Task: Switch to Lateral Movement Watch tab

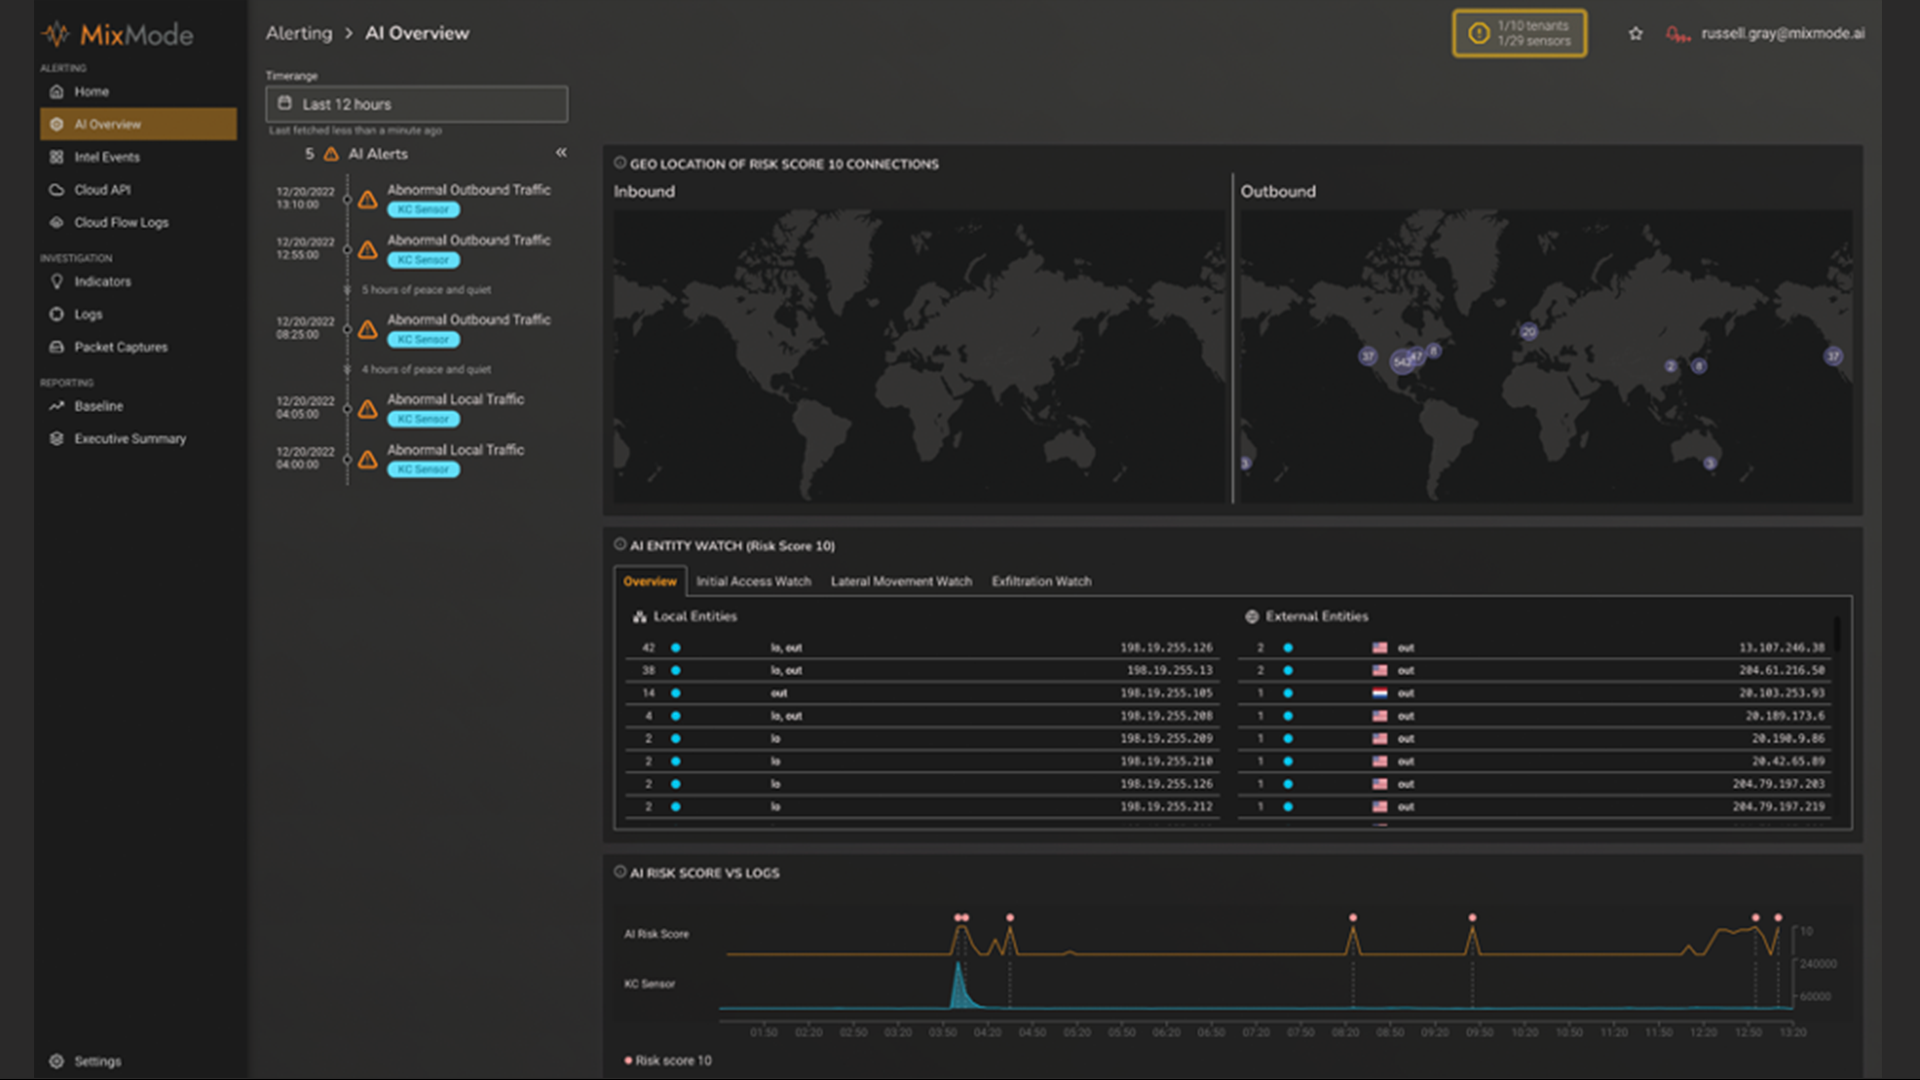Action: click(x=901, y=581)
